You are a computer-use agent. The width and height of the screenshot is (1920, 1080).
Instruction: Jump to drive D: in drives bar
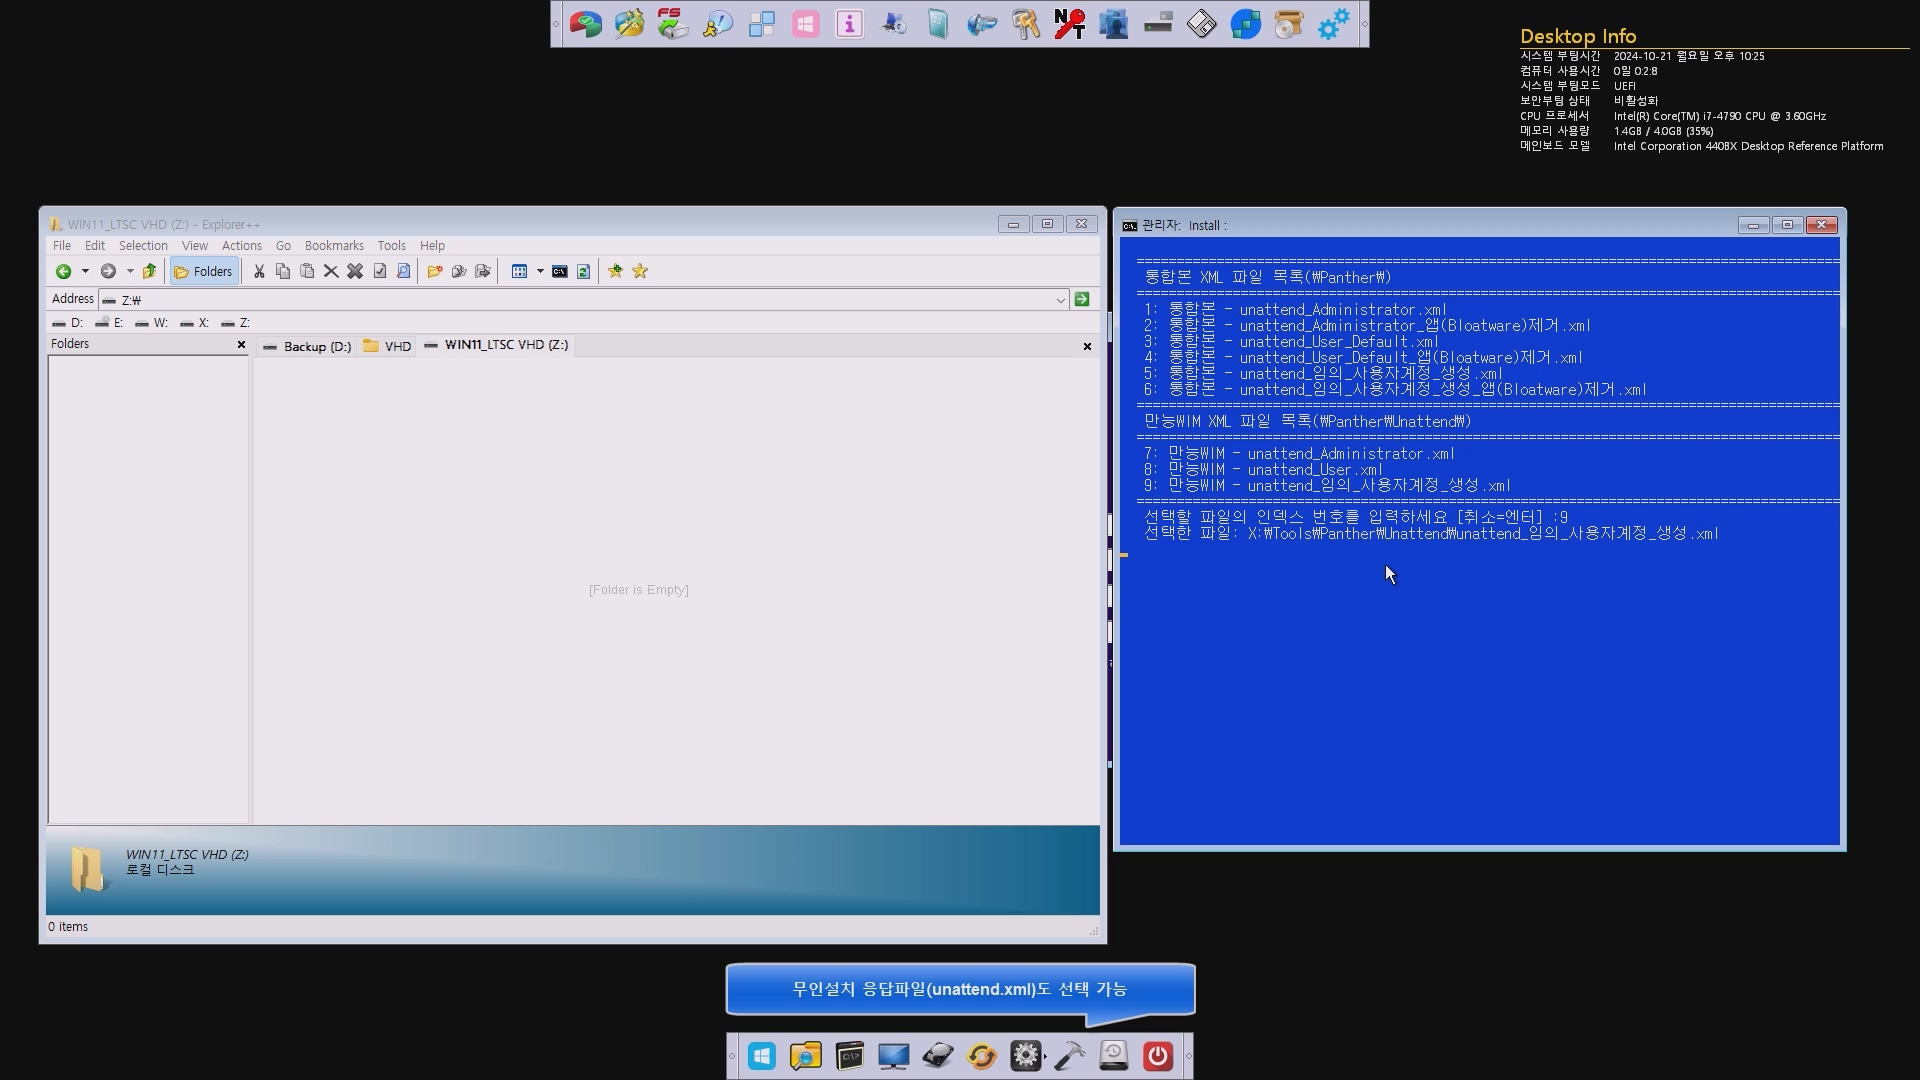click(68, 323)
